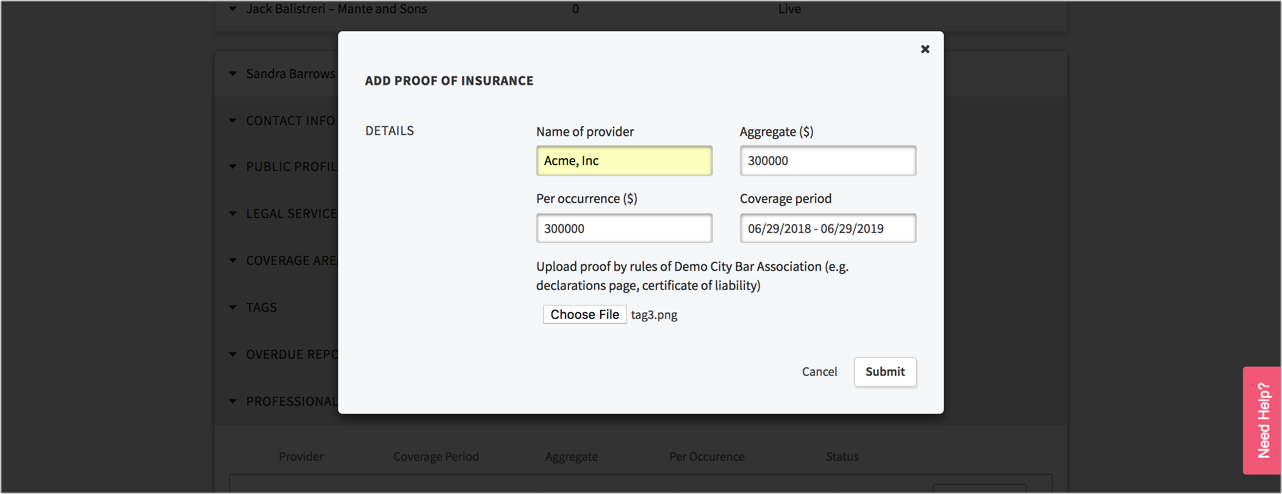
Task: Click the Per occurrence ($) input
Action: [624, 229]
